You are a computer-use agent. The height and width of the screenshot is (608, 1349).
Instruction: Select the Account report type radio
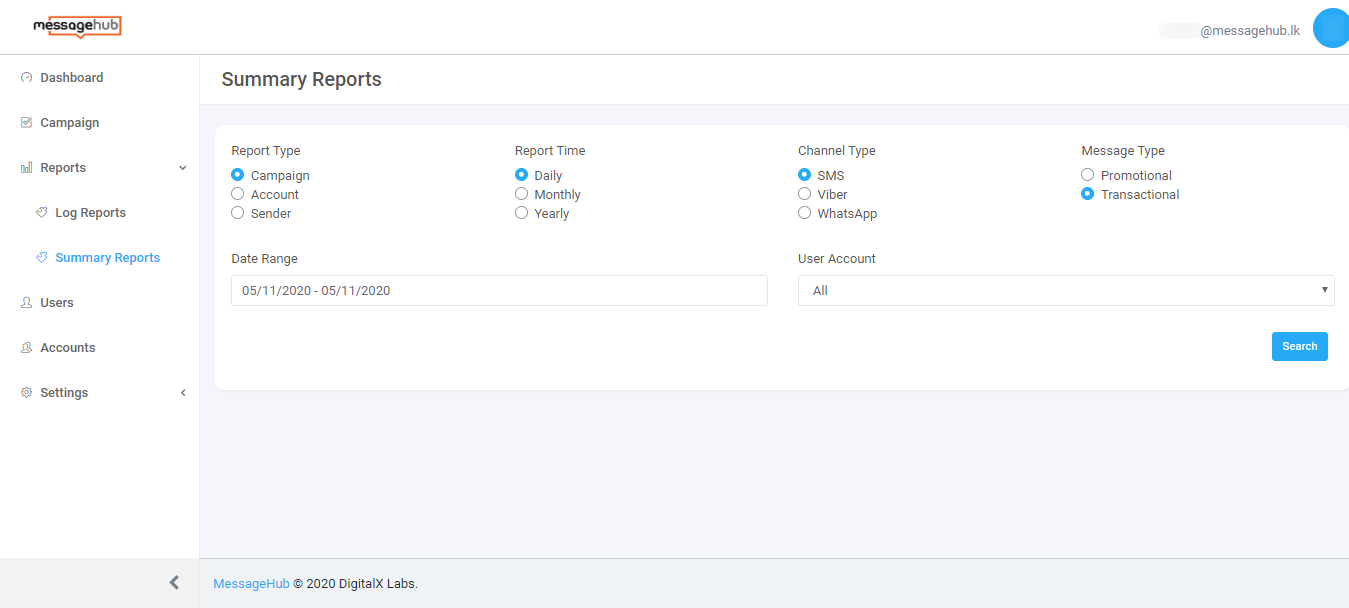point(238,194)
